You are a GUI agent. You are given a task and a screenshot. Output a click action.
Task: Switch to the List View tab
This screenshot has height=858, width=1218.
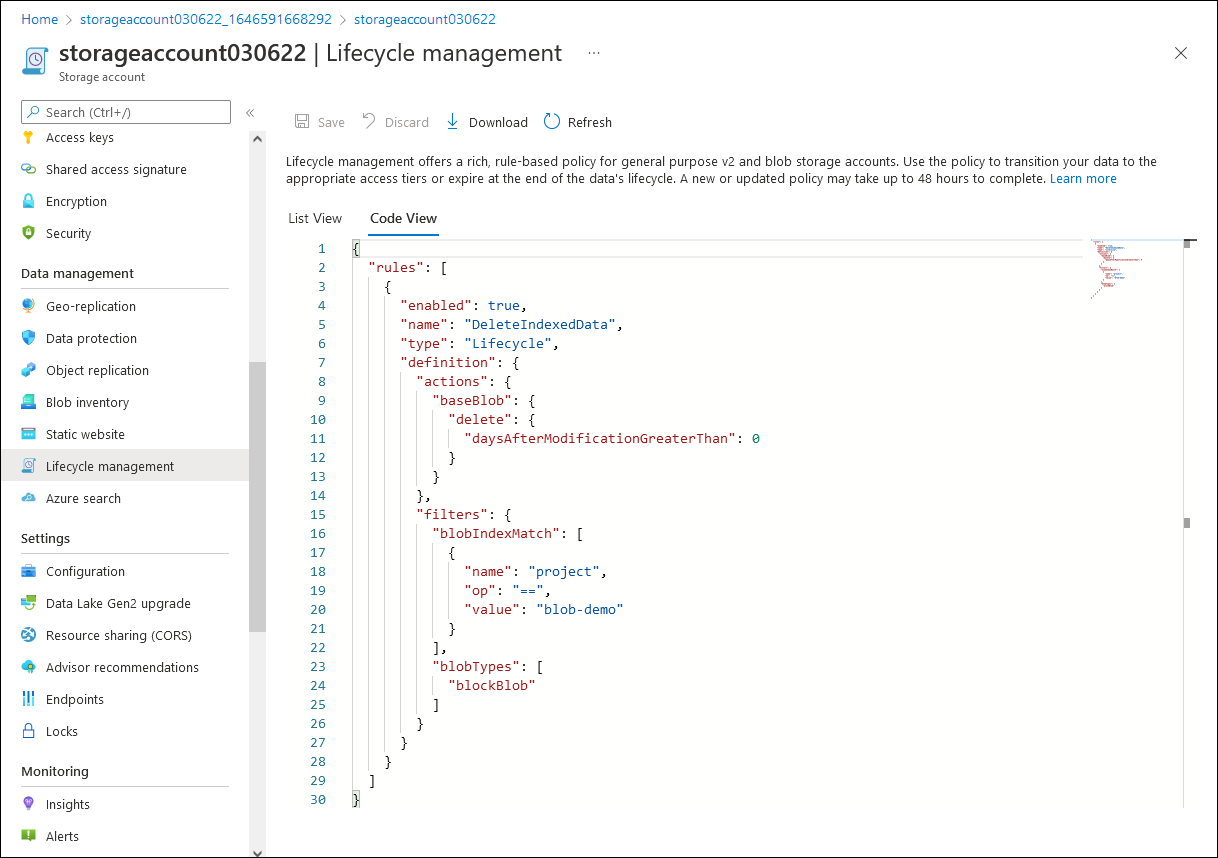point(315,218)
